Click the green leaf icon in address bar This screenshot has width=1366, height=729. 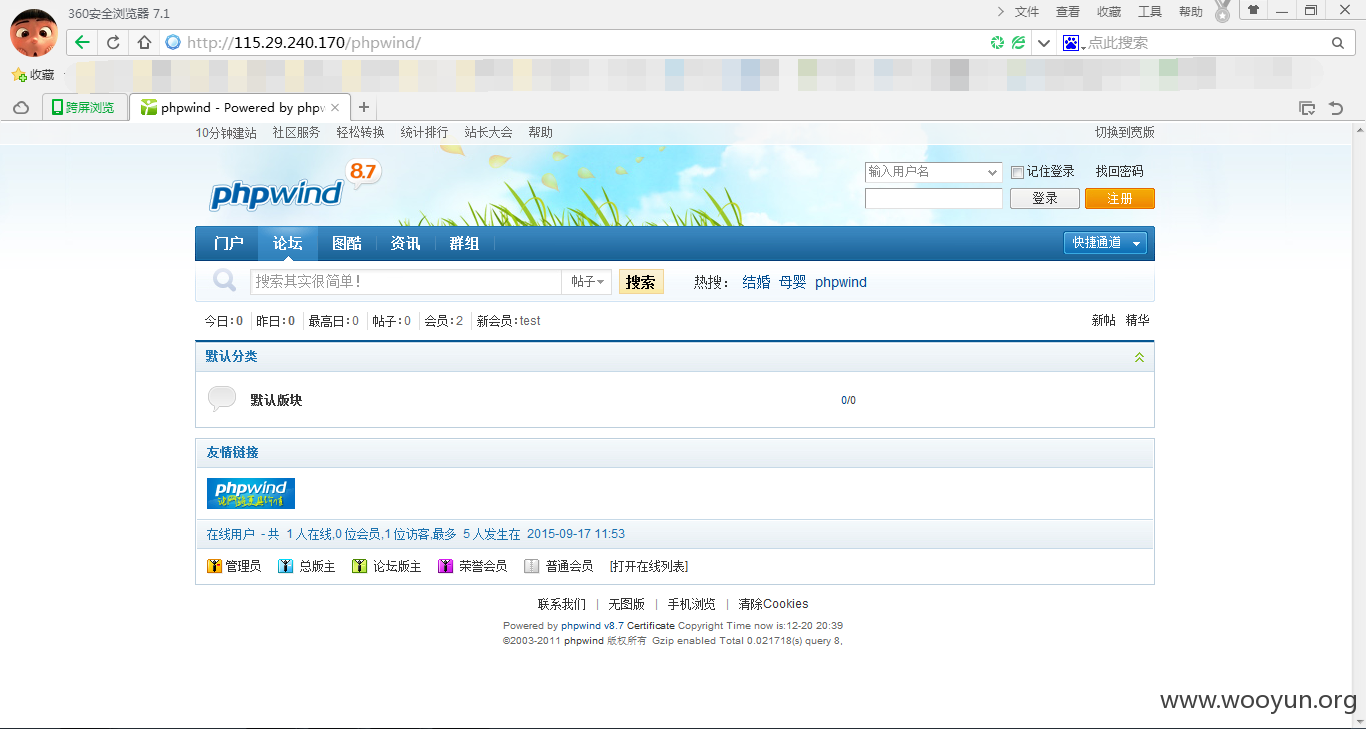click(1018, 43)
